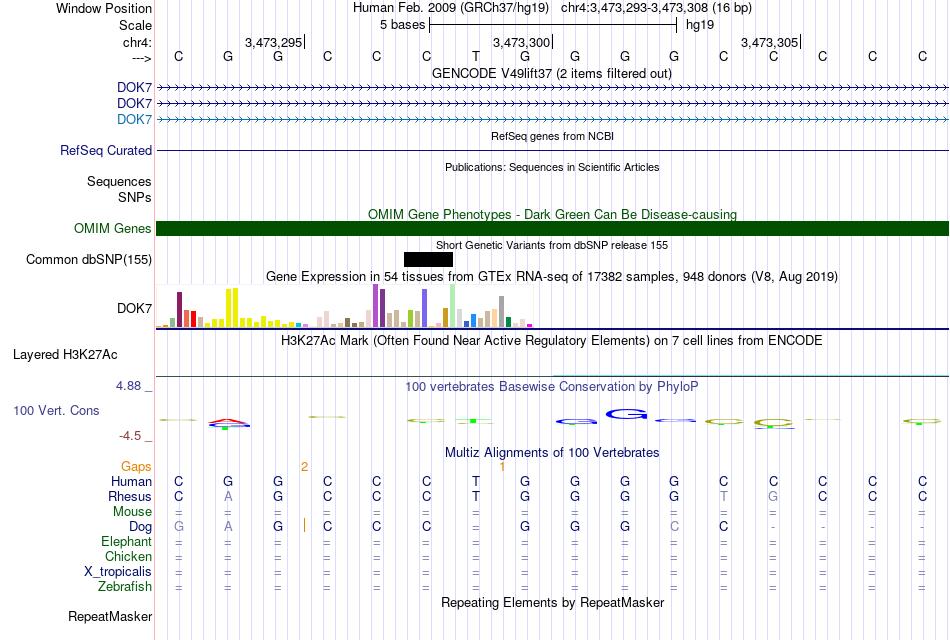Click the red A PhyloP logo letter
The image size is (950, 640).
[228, 421]
